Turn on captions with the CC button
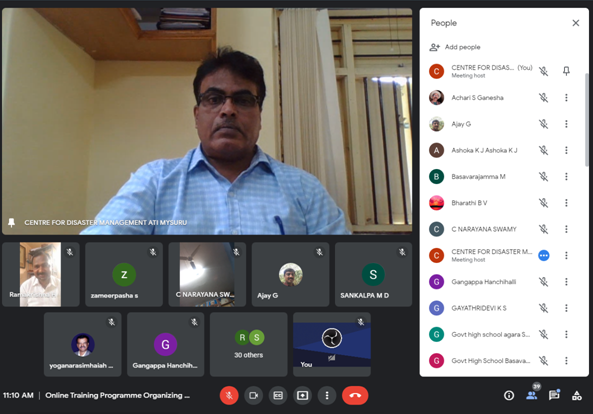The height and width of the screenshot is (414, 593). (x=278, y=395)
